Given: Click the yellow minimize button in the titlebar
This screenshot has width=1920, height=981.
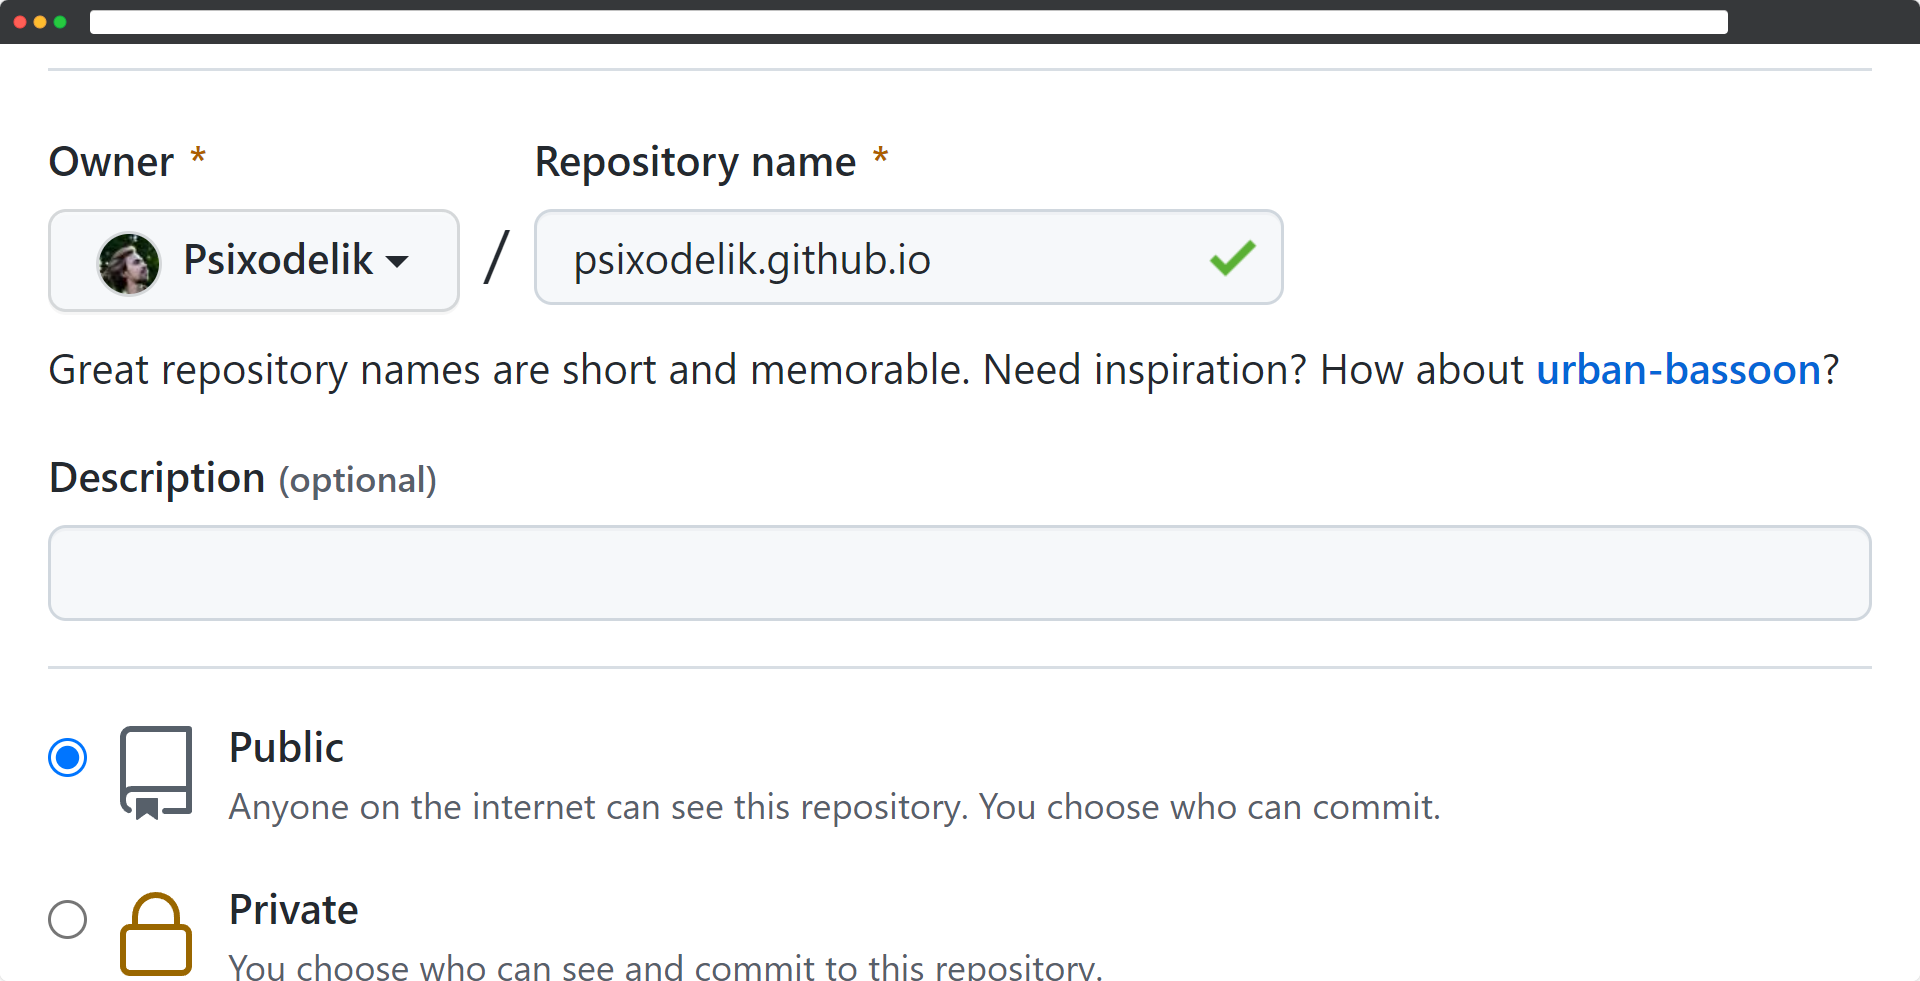Looking at the screenshot, I should (40, 22).
